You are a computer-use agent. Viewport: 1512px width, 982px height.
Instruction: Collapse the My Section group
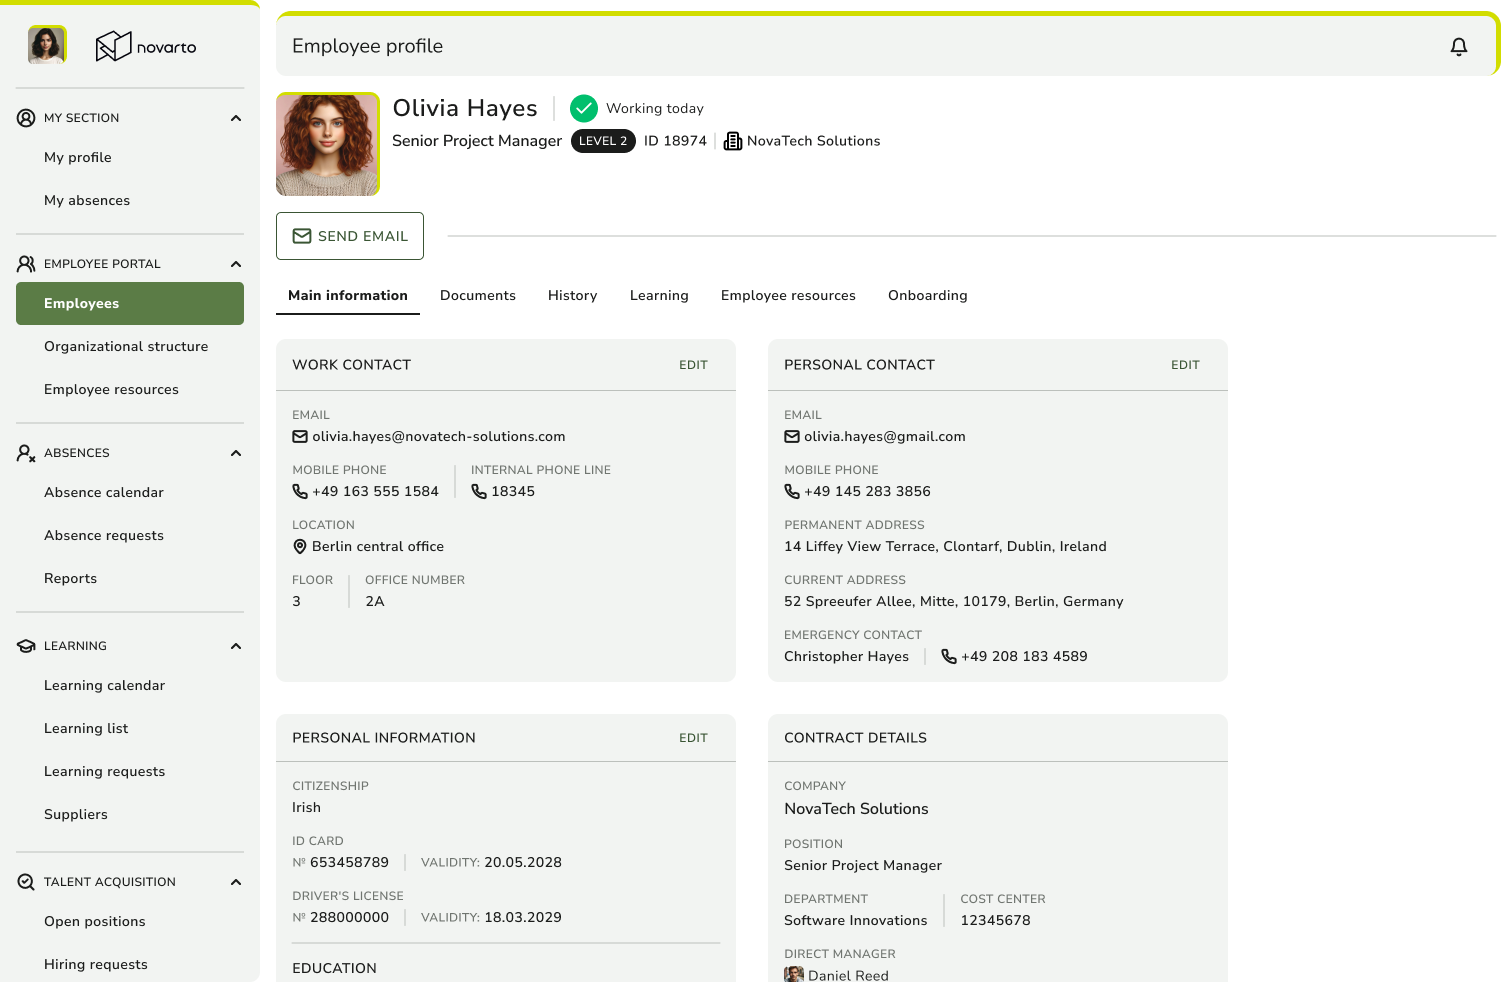pyautogui.click(x=236, y=118)
